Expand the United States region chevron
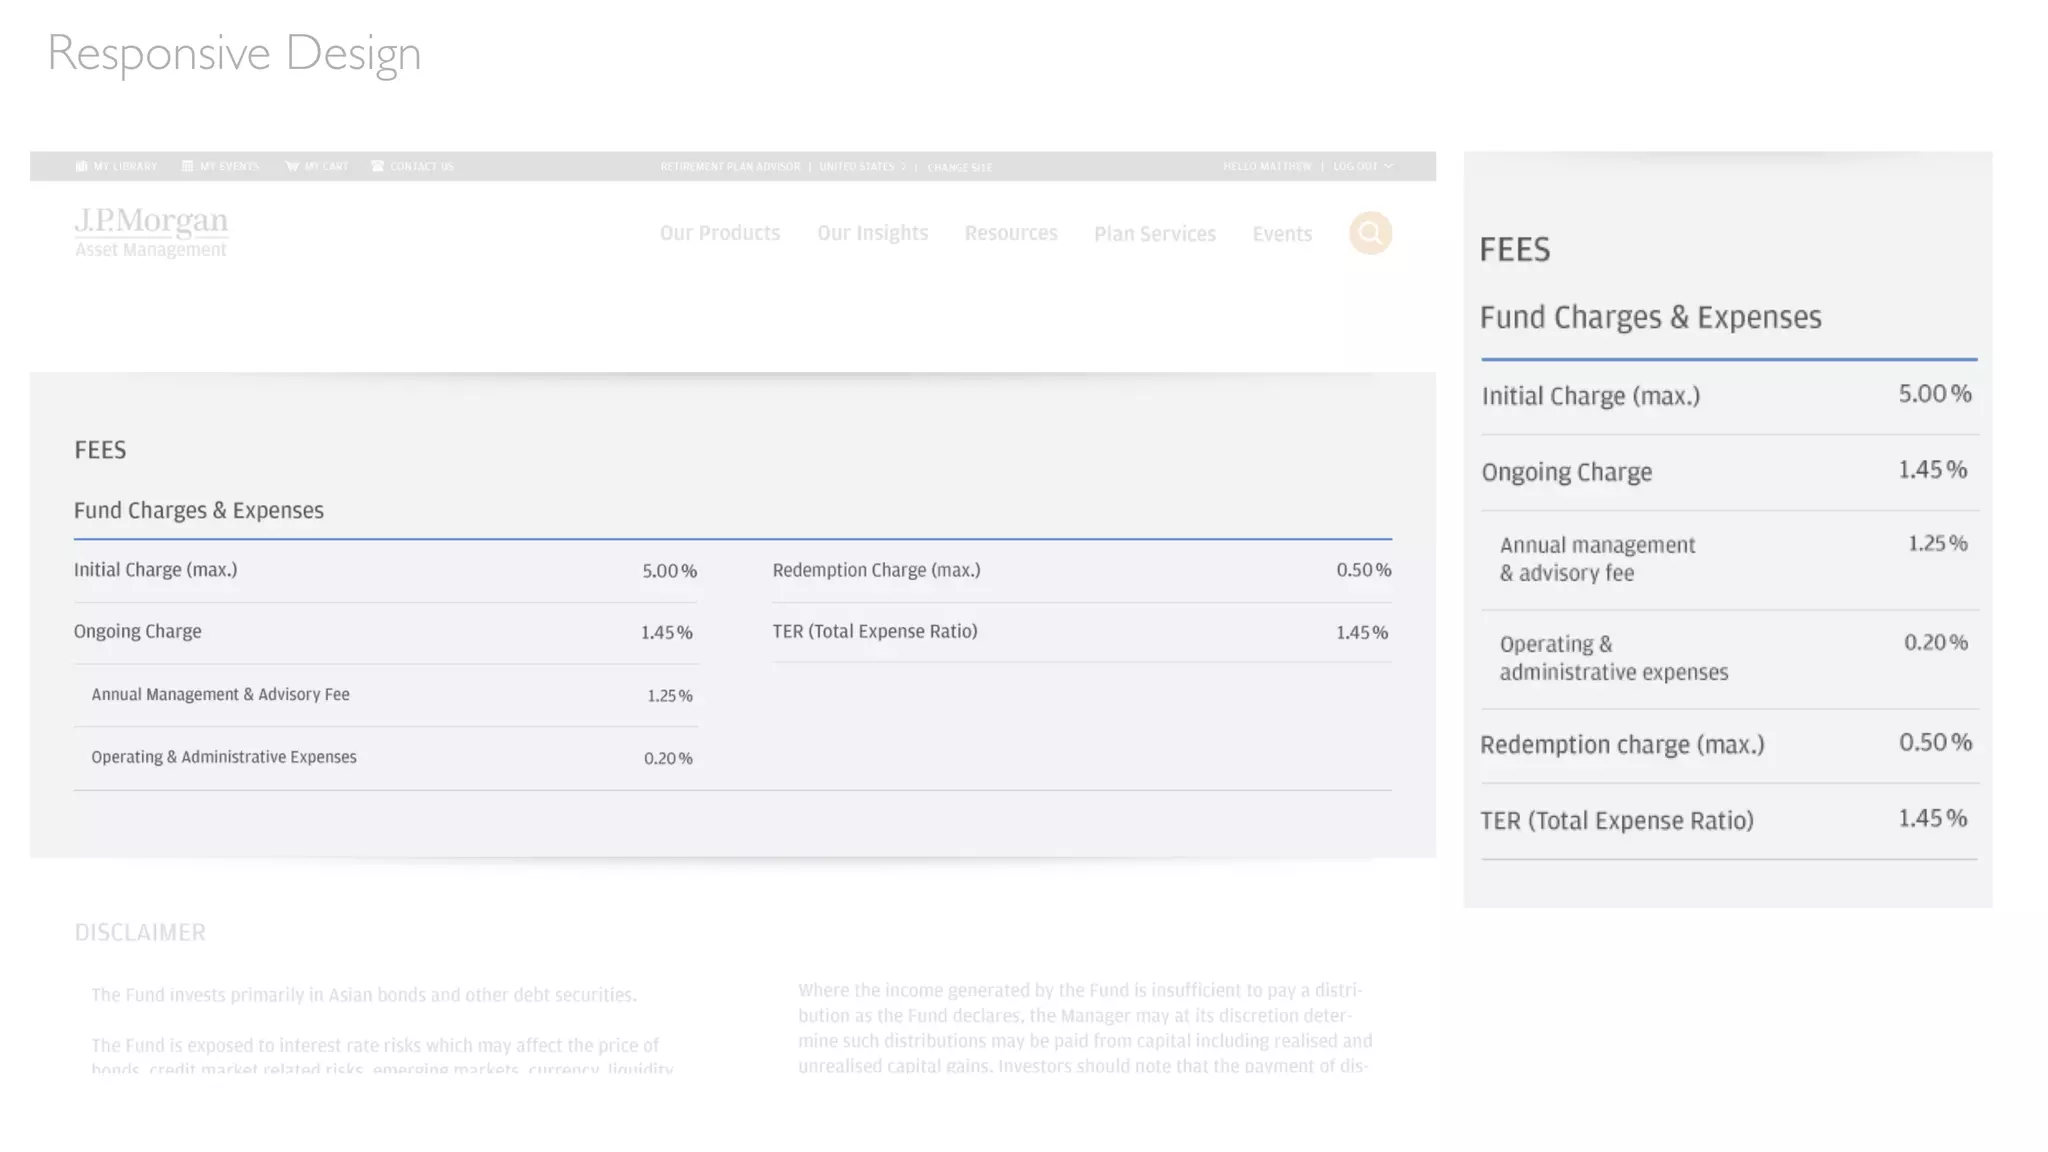The image size is (2048, 1152). pyautogui.click(x=903, y=167)
